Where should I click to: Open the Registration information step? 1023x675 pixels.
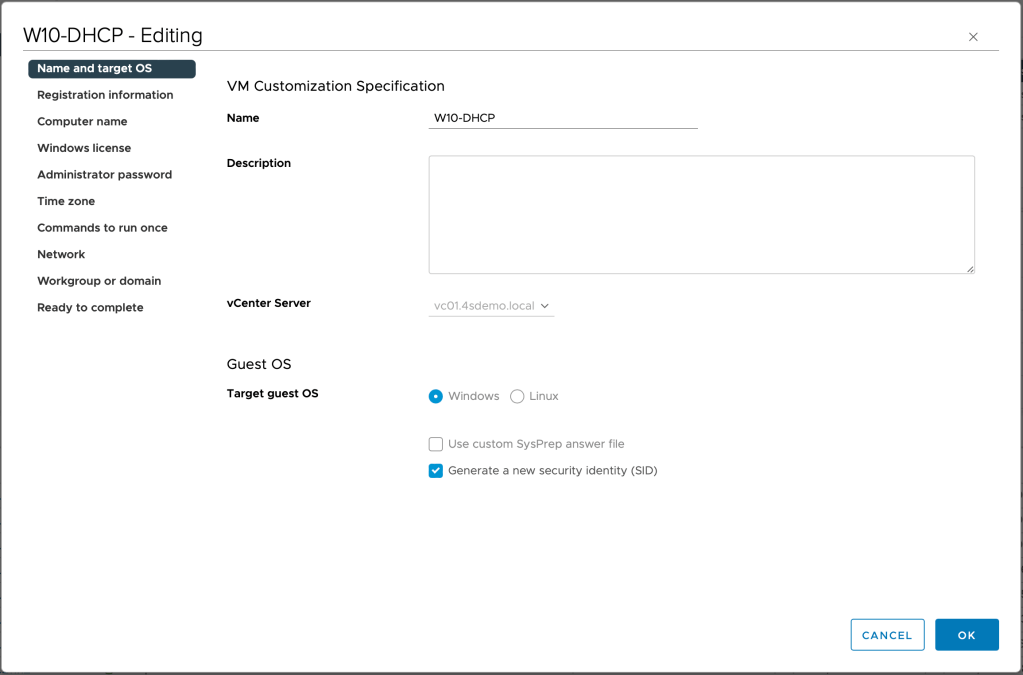[x=105, y=95]
